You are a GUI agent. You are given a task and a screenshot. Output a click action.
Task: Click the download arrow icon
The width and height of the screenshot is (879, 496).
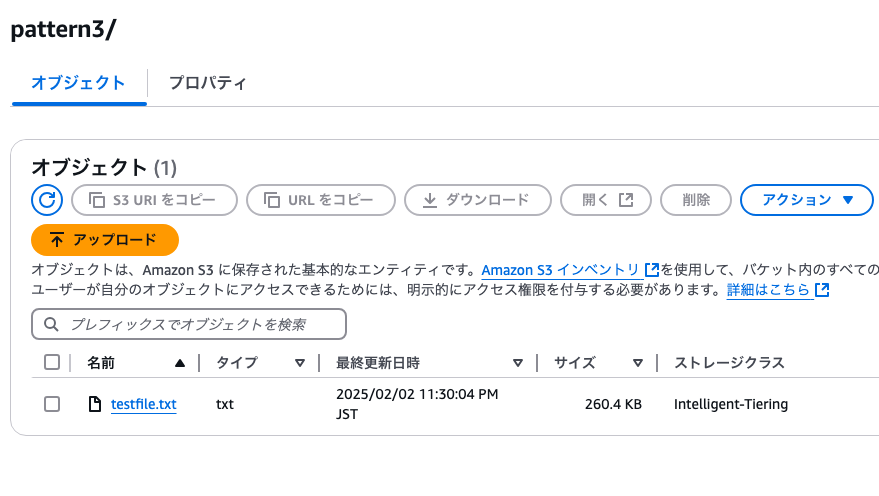(429, 200)
